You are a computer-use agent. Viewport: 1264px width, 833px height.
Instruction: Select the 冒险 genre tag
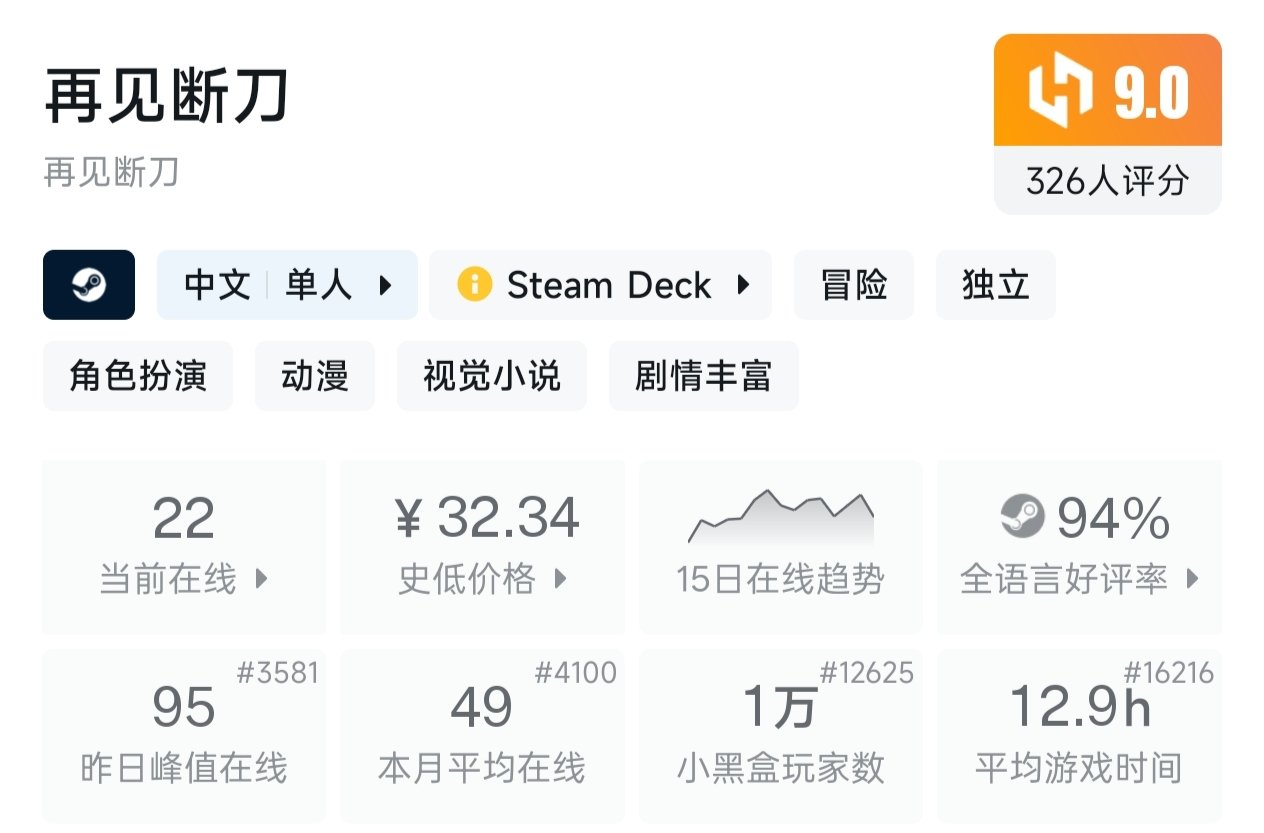(x=854, y=285)
